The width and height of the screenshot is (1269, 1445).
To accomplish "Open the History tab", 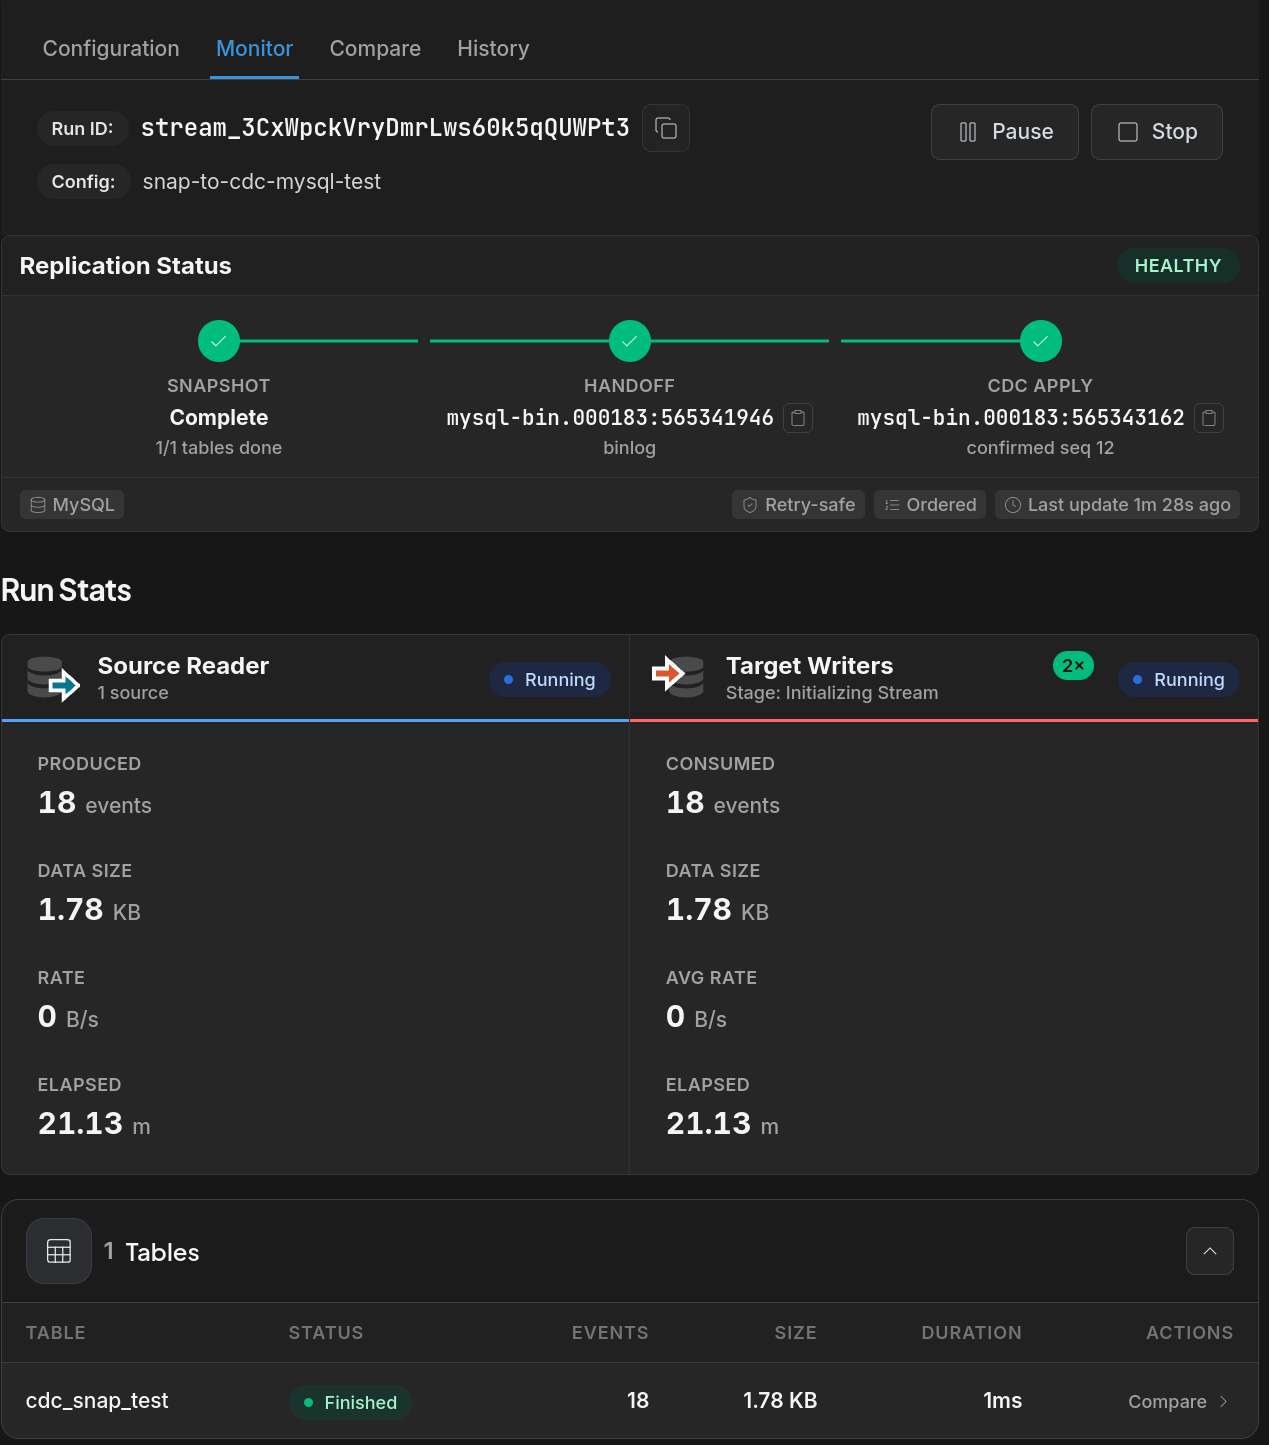I will point(493,48).
